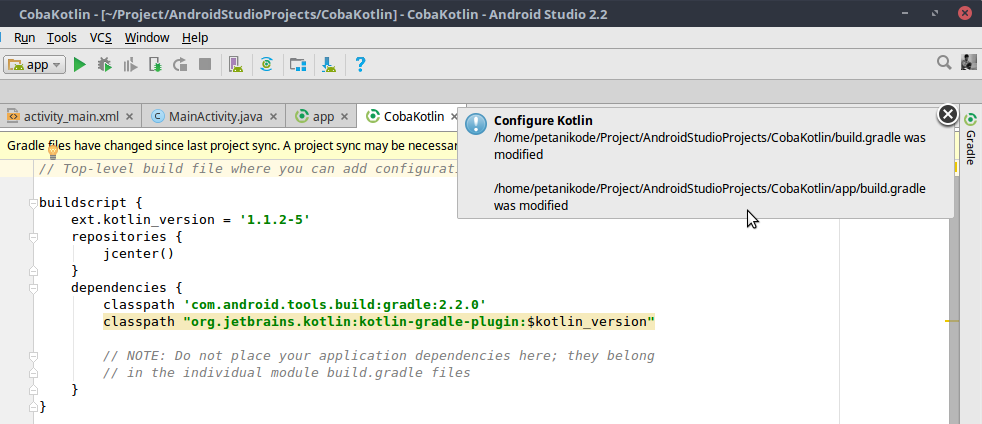This screenshot has height=424, width=982.
Task: Collapse the repositories block fold marker
Action: (x=33, y=237)
